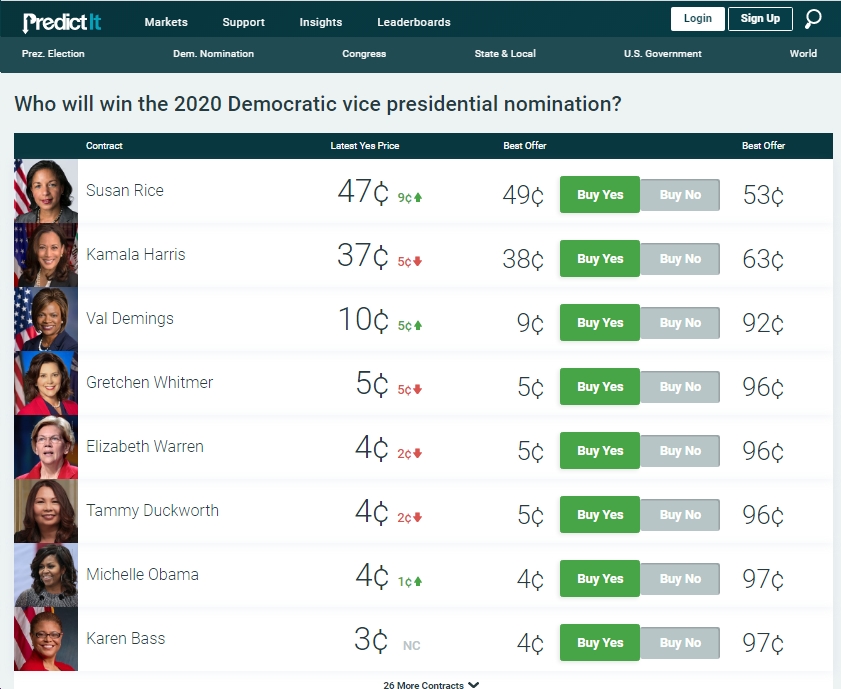Buy No on Elizabeth Warren
This screenshot has width=841, height=689.
(x=680, y=450)
